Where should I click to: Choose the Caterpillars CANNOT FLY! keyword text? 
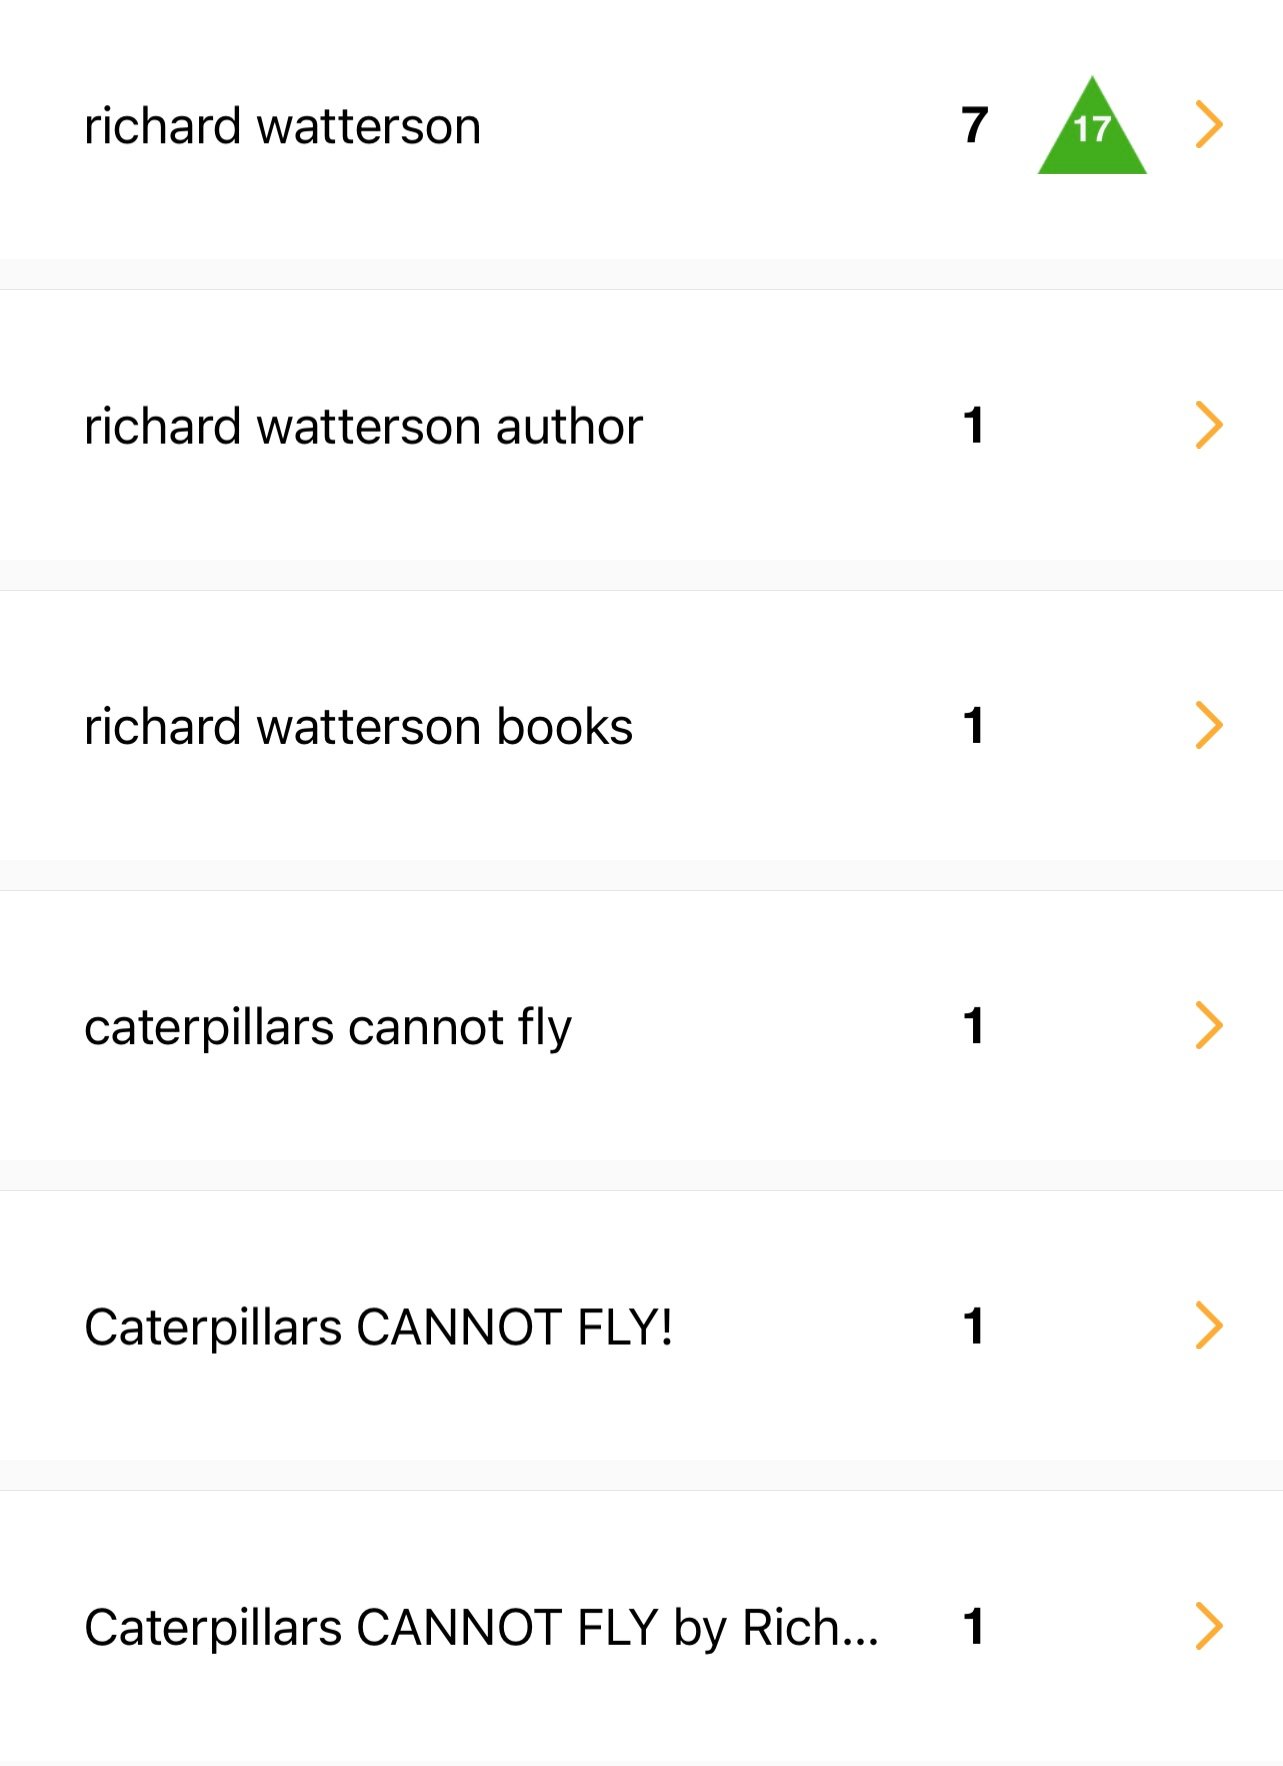tap(378, 1328)
